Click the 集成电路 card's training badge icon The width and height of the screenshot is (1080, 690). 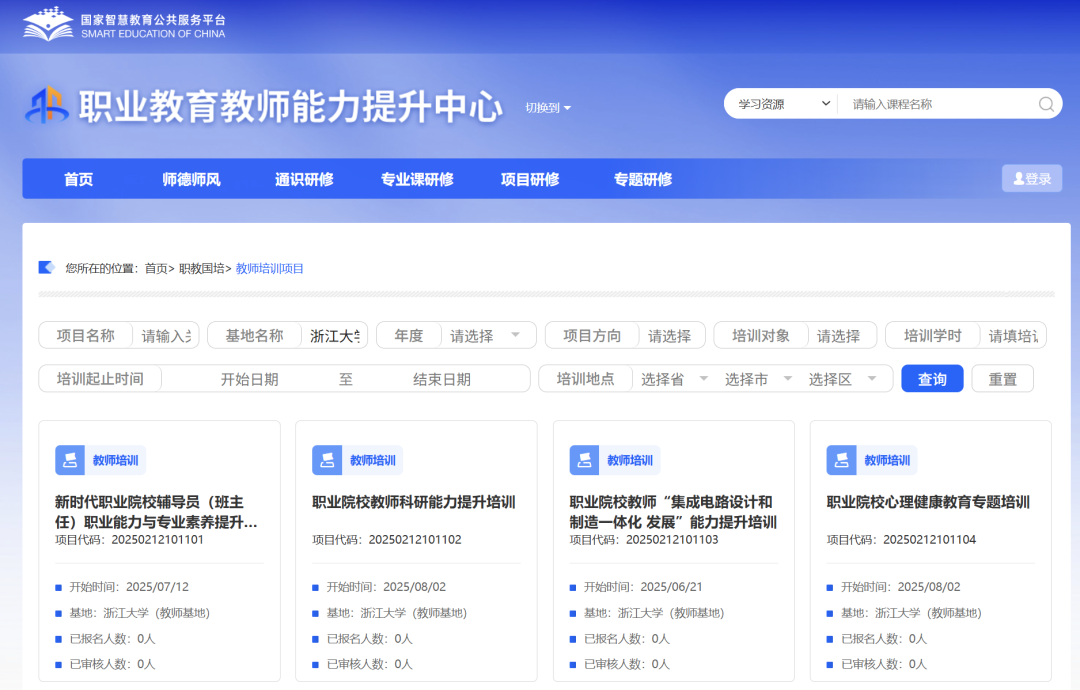[x=584, y=460]
